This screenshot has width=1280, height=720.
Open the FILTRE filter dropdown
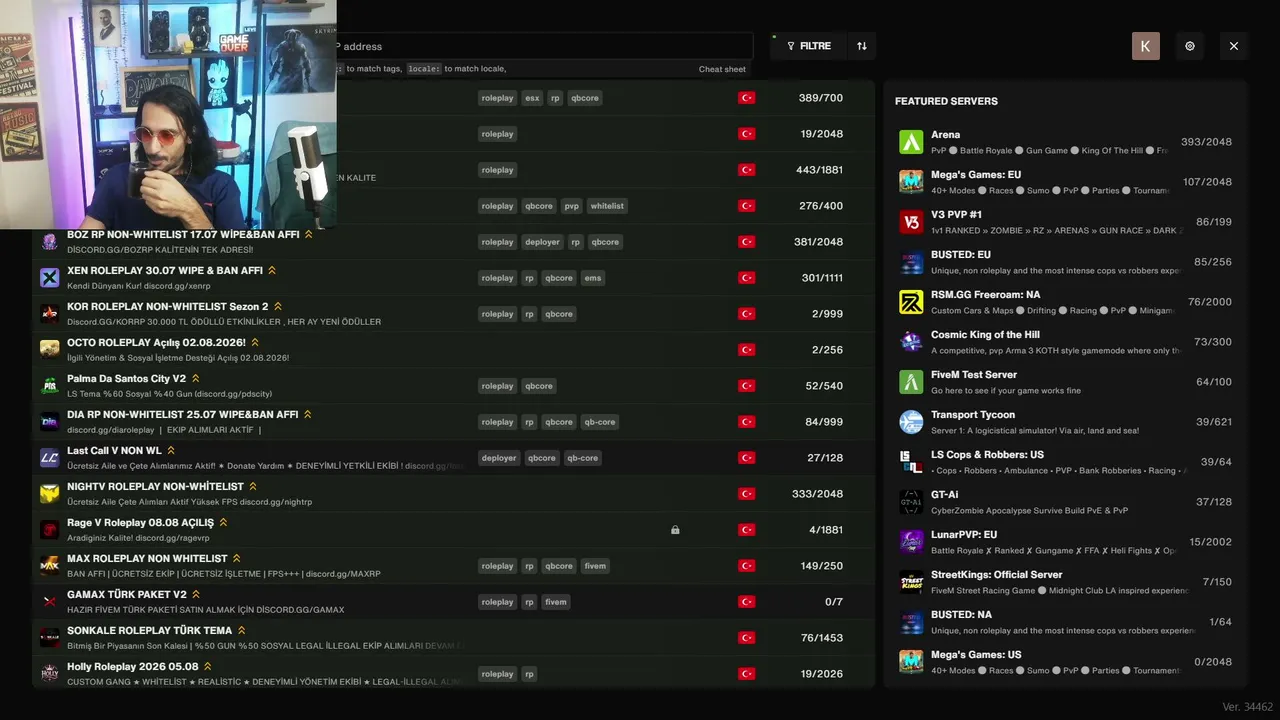click(809, 46)
